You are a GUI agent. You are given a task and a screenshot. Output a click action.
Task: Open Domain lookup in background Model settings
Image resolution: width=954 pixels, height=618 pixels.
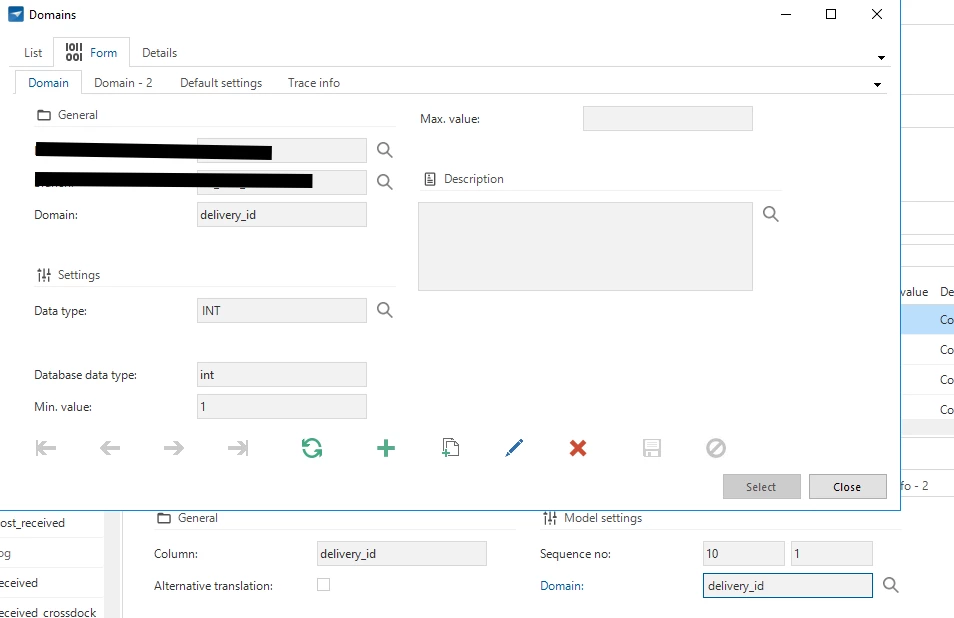[891, 585]
